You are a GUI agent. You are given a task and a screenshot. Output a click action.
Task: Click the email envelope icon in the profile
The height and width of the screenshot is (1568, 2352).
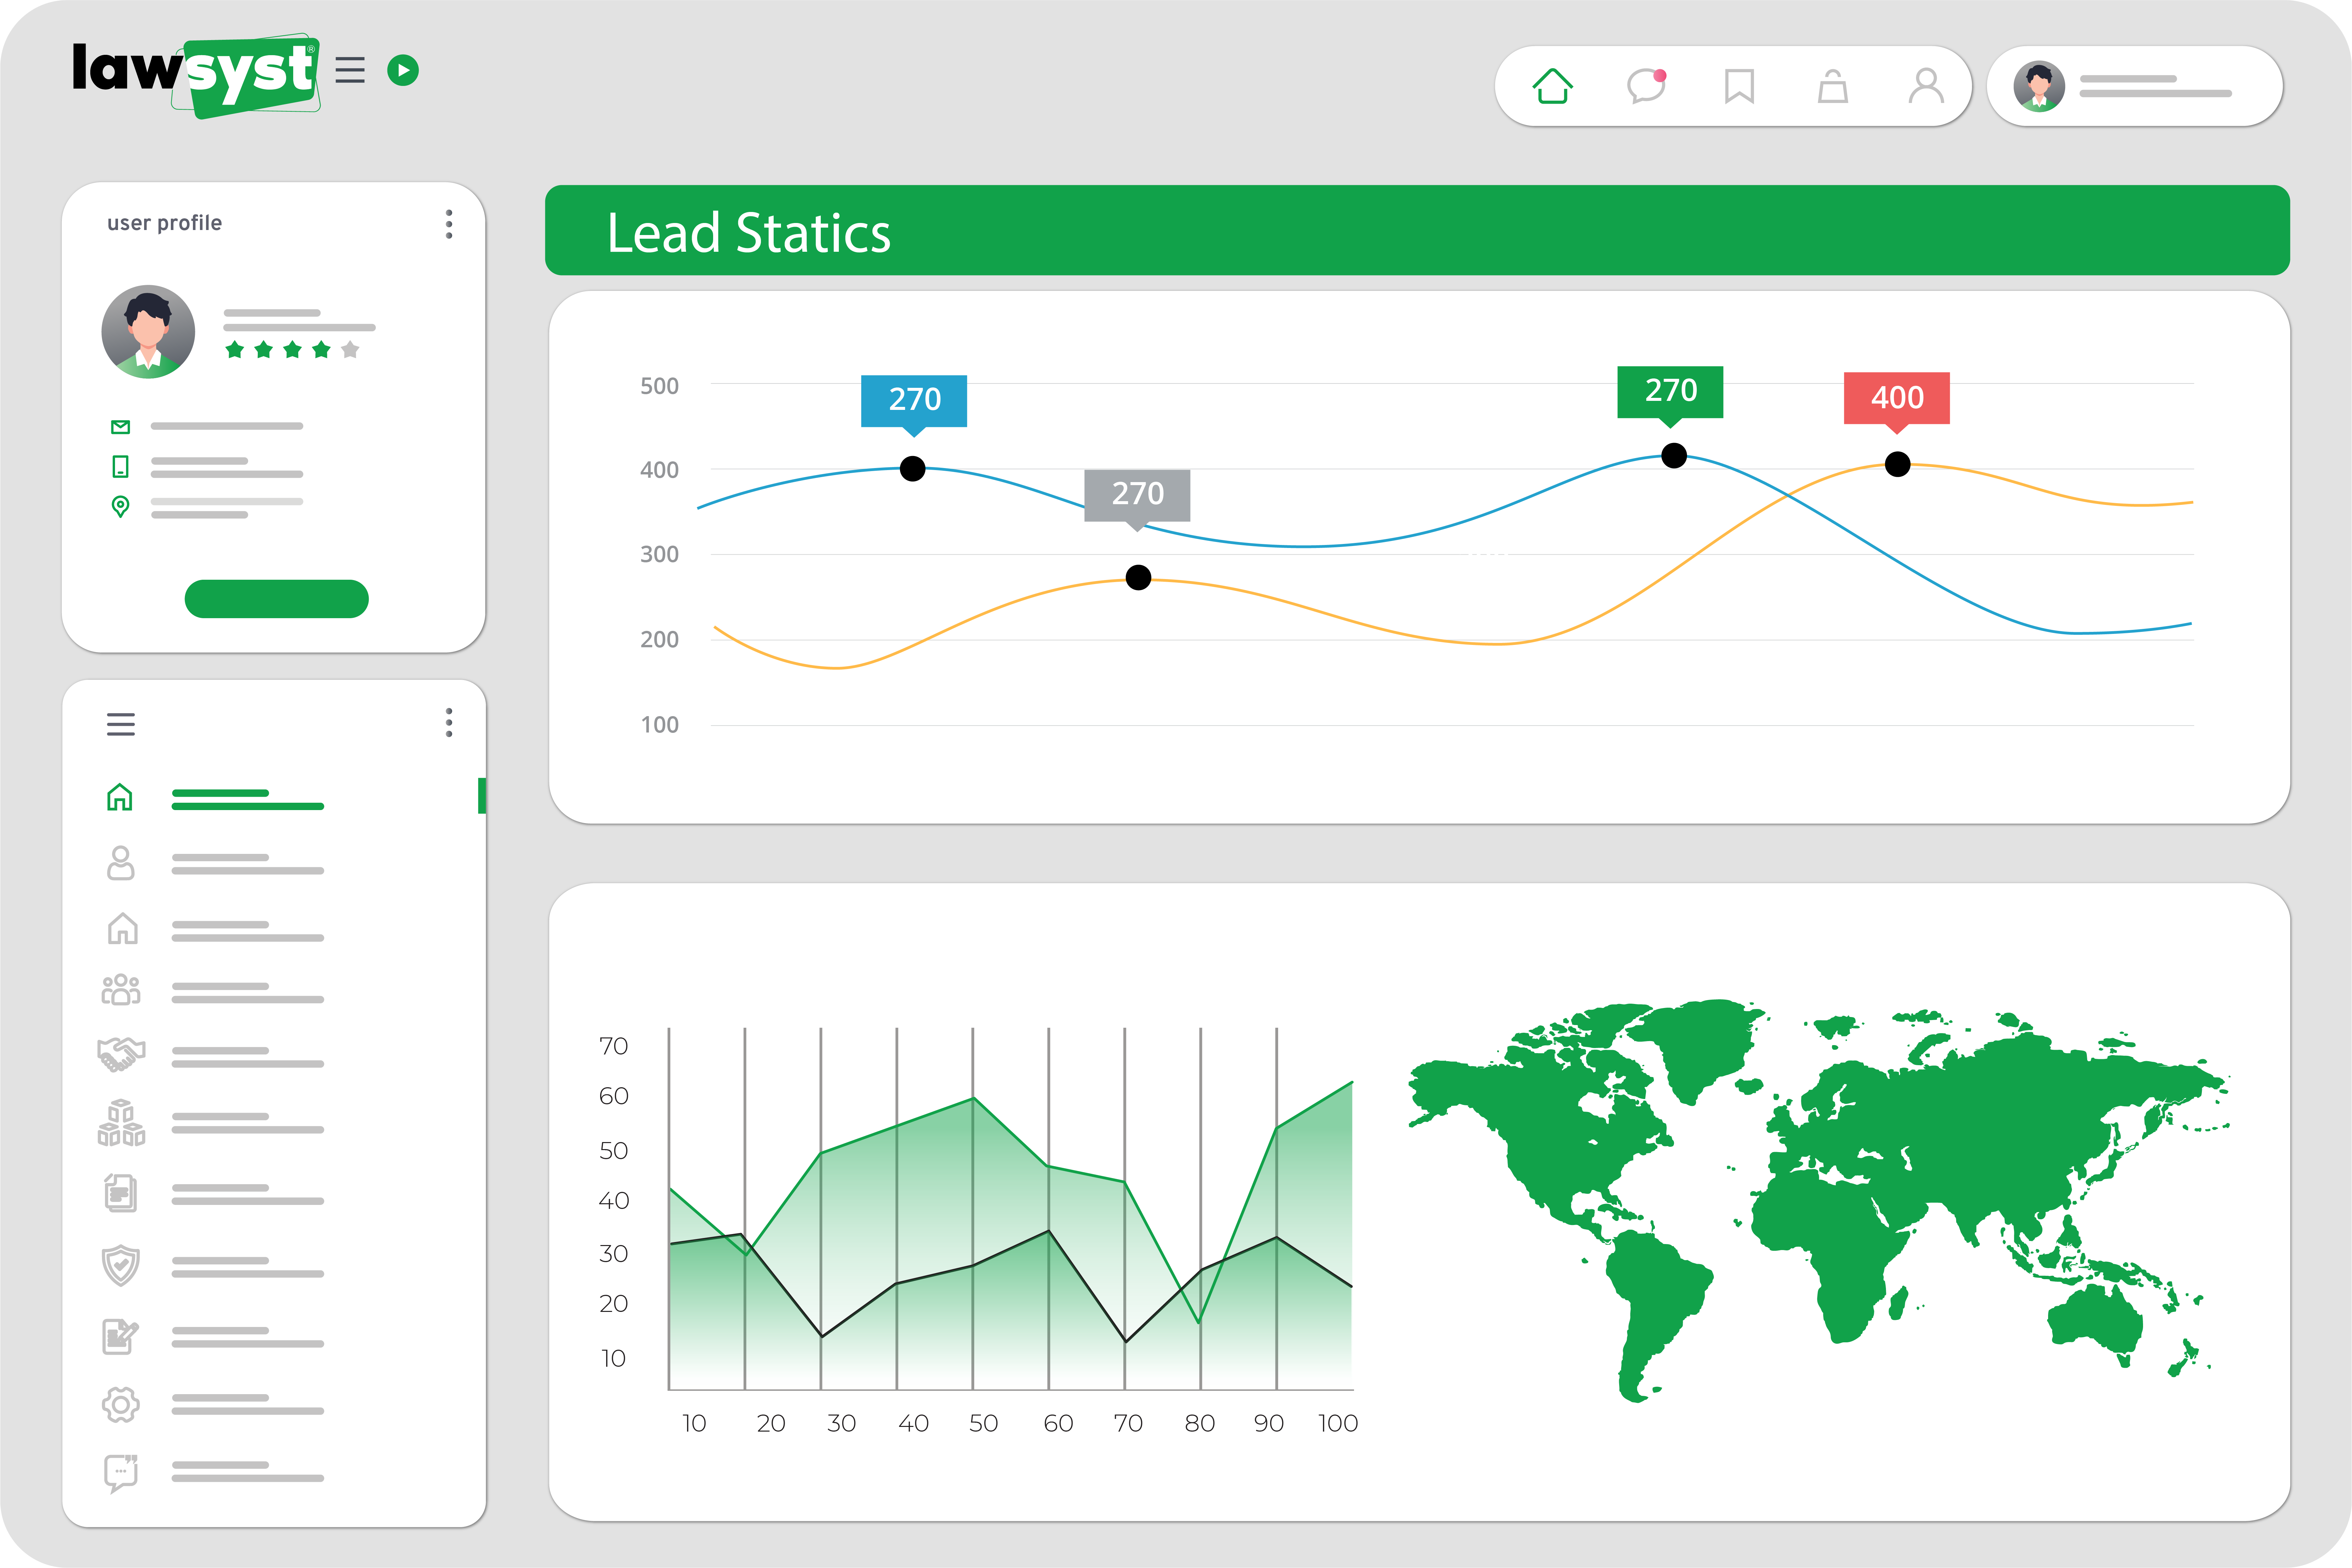click(120, 427)
